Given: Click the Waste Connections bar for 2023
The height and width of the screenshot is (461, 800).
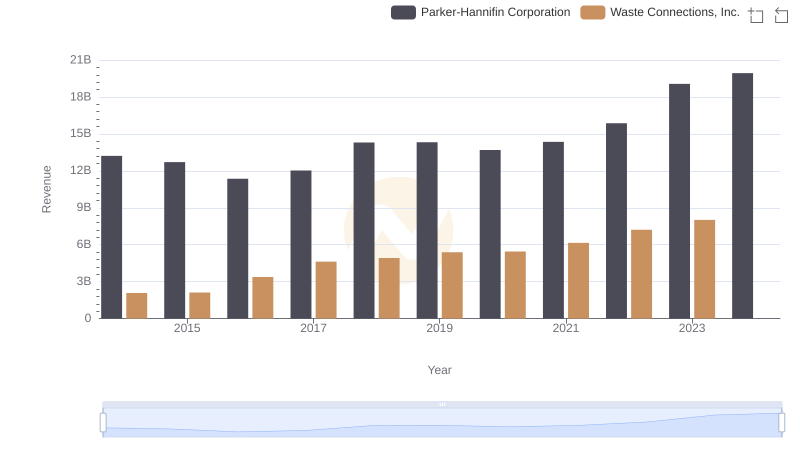Looking at the screenshot, I should tap(705, 269).
